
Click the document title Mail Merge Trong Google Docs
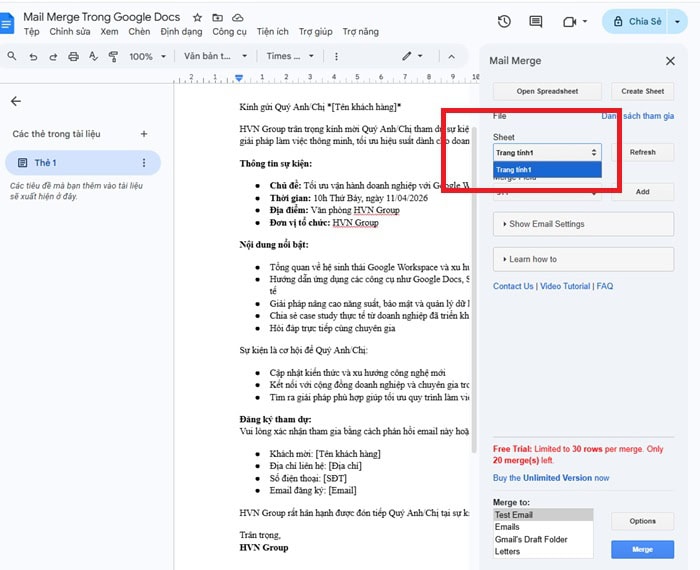point(102,17)
